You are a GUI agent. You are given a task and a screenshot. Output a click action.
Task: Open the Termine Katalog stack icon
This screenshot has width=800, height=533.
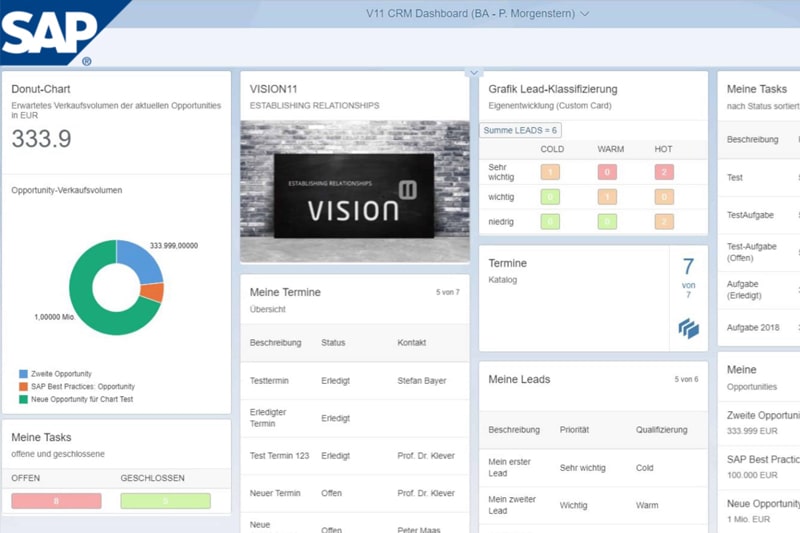pyautogui.click(x=688, y=328)
